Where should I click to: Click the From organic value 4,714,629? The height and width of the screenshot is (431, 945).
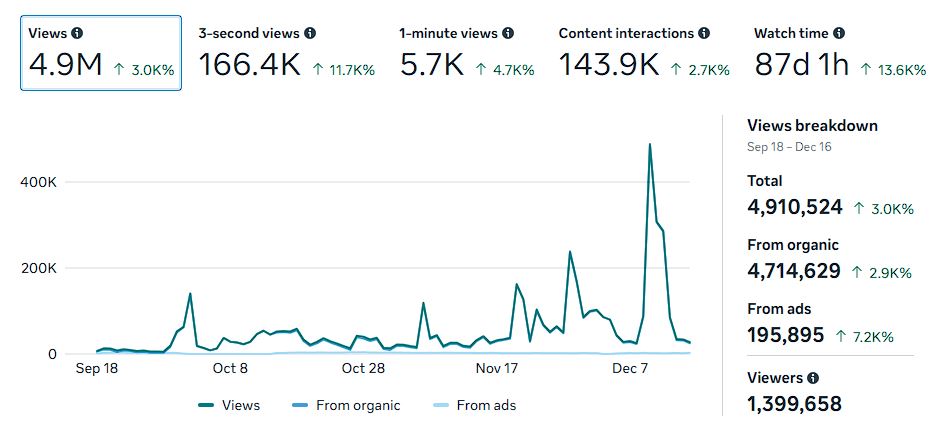coord(793,271)
